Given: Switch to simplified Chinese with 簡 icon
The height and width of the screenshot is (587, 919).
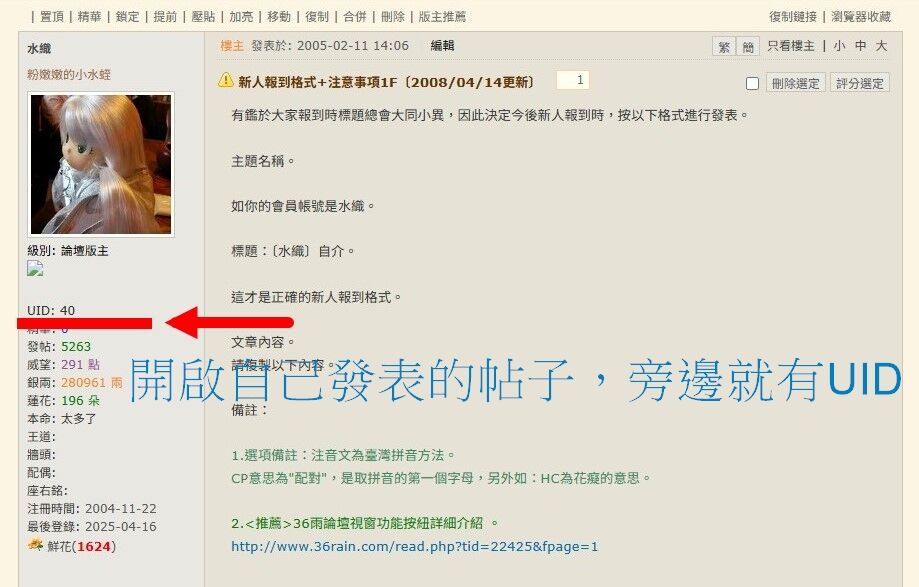Looking at the screenshot, I should coord(748,46).
